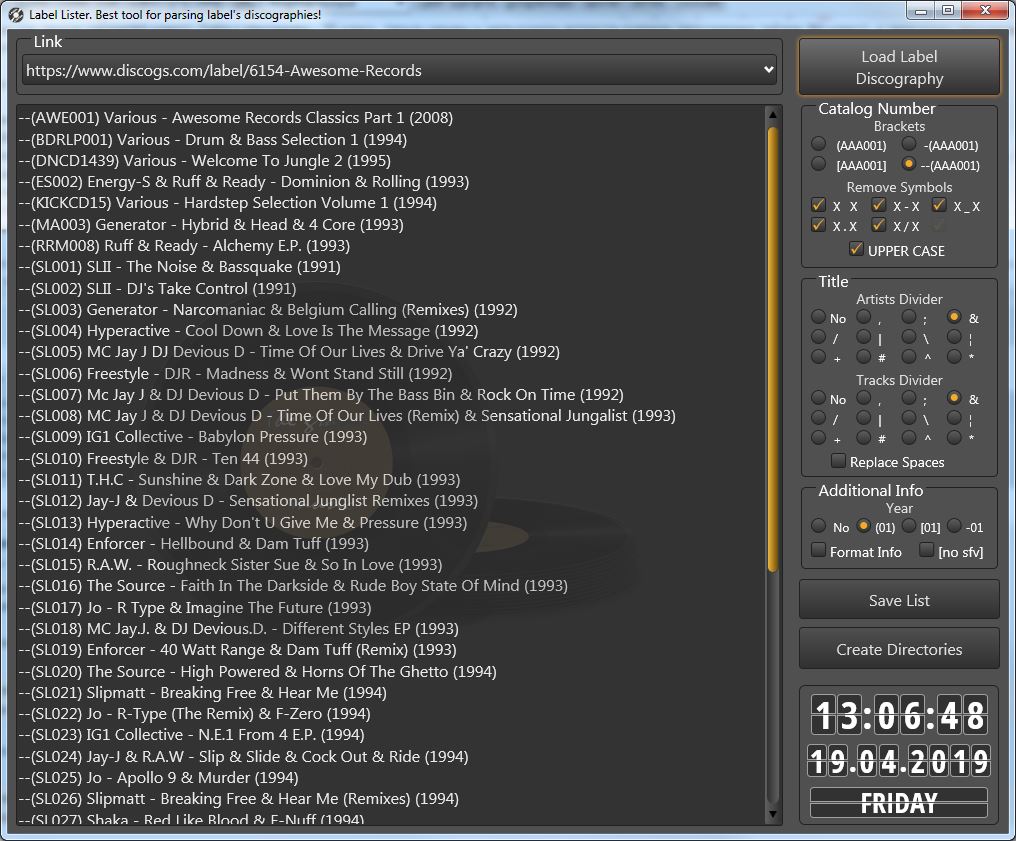Select the [AAA001] square brackets option

819,165
